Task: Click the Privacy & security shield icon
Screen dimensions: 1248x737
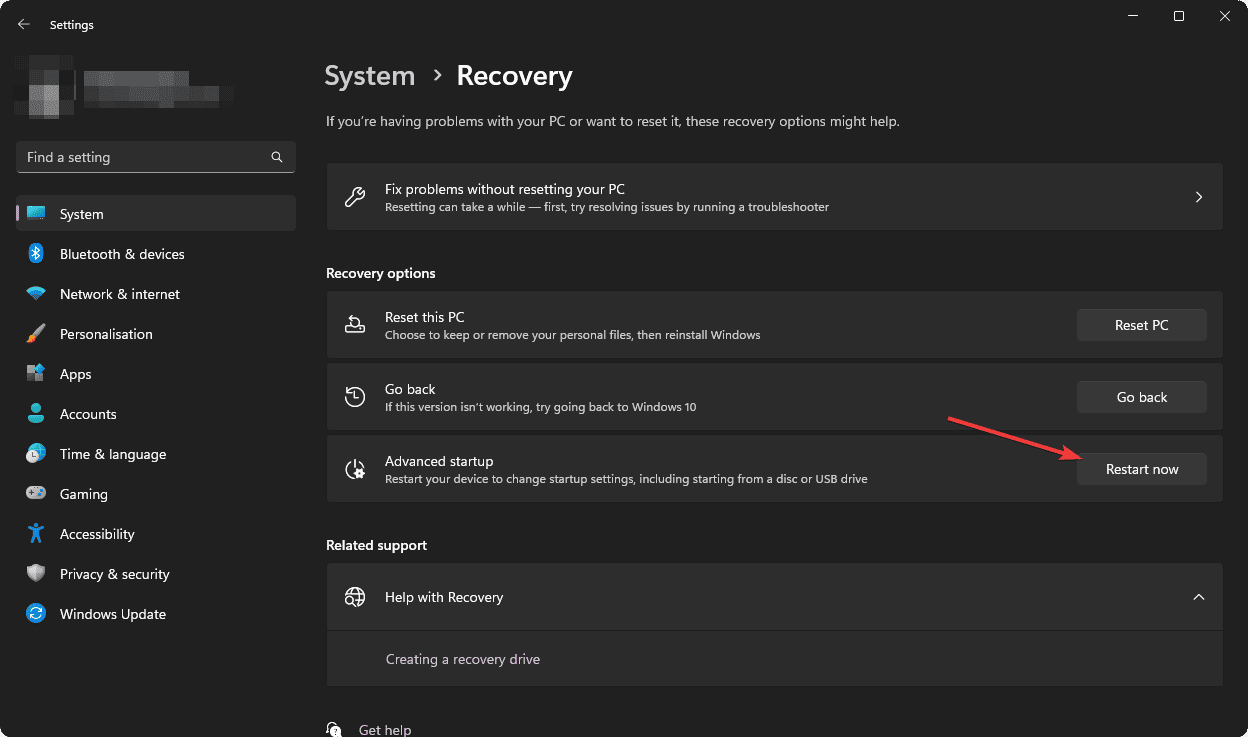Action: [36, 574]
